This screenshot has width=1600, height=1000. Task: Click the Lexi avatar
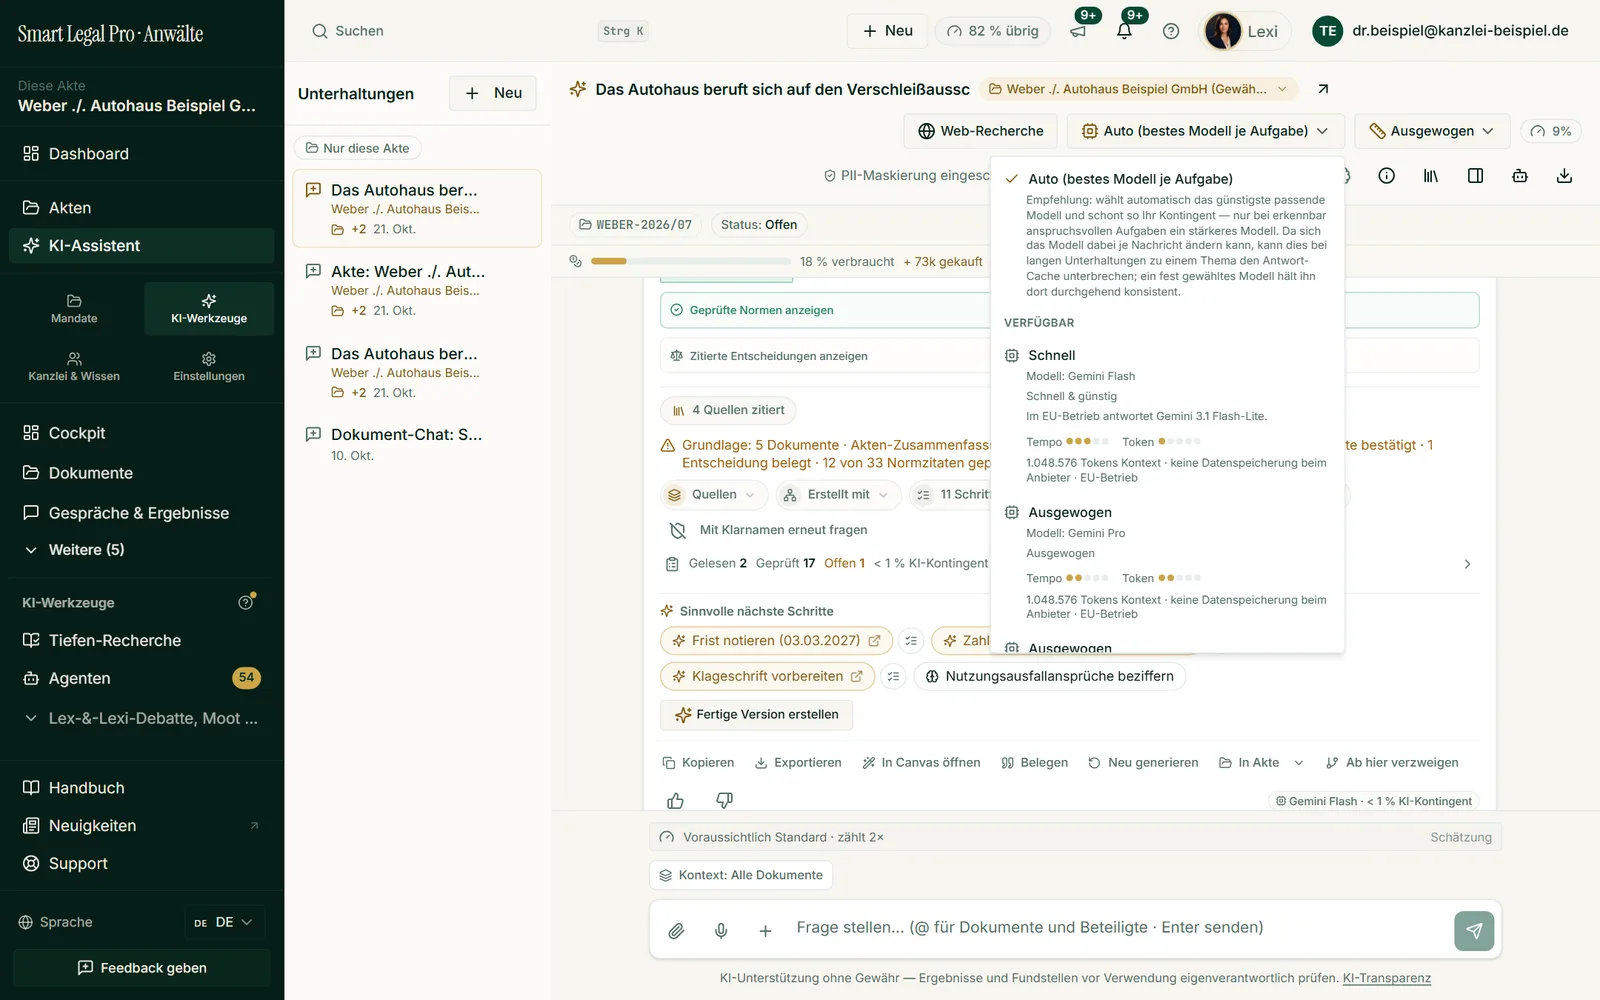pyautogui.click(x=1223, y=31)
